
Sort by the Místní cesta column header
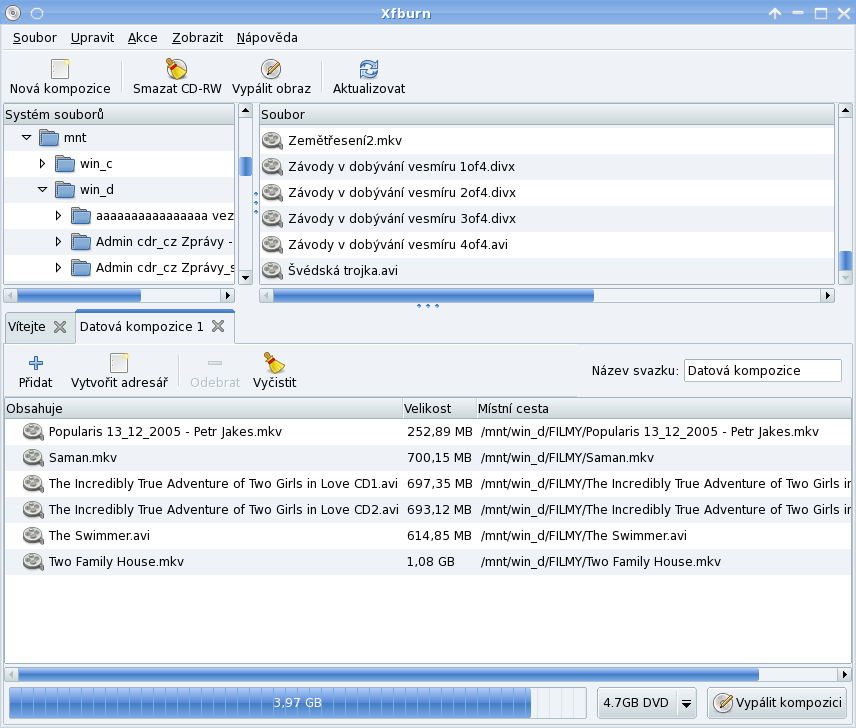[x=664, y=409]
